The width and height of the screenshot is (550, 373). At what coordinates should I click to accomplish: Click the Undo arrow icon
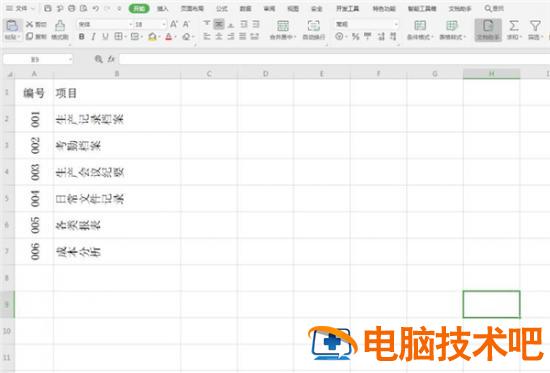(95, 8)
